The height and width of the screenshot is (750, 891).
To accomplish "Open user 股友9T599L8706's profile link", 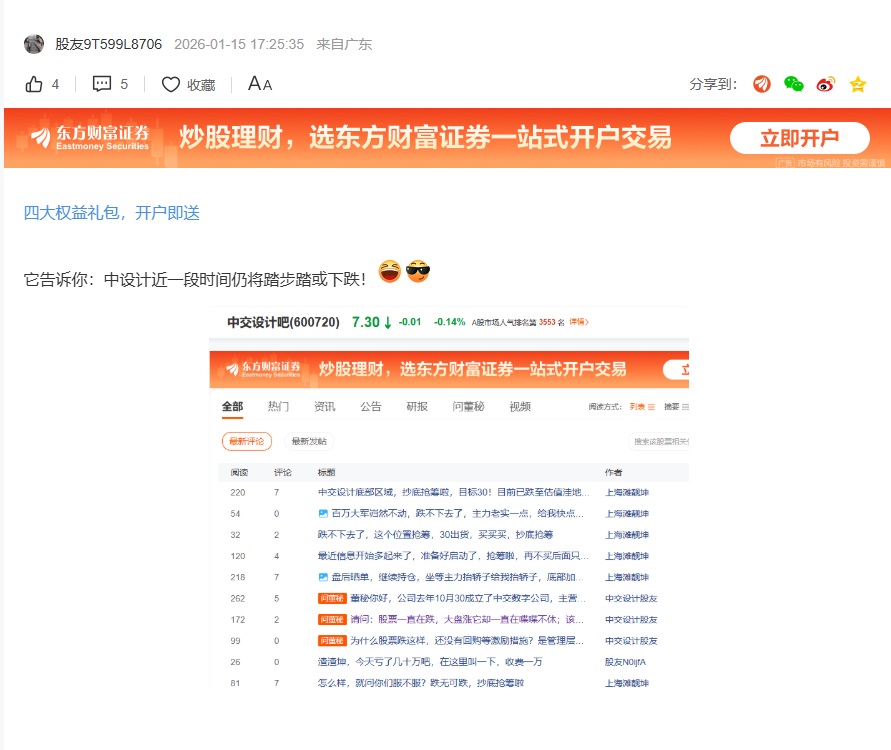I will 109,44.
